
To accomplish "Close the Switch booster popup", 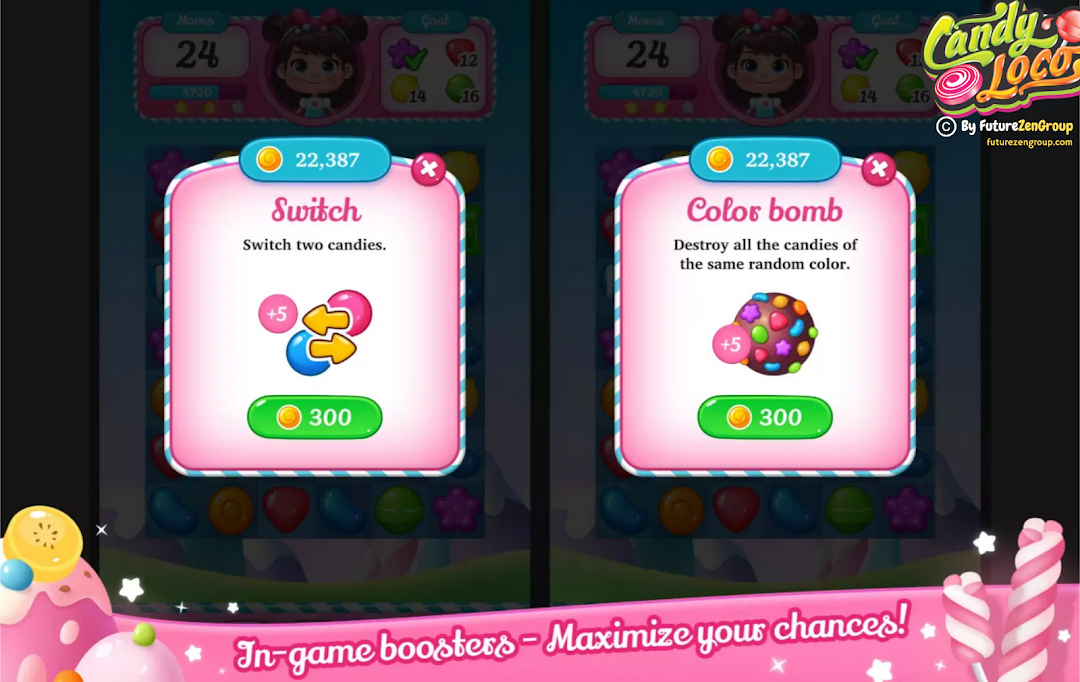I will 428,168.
